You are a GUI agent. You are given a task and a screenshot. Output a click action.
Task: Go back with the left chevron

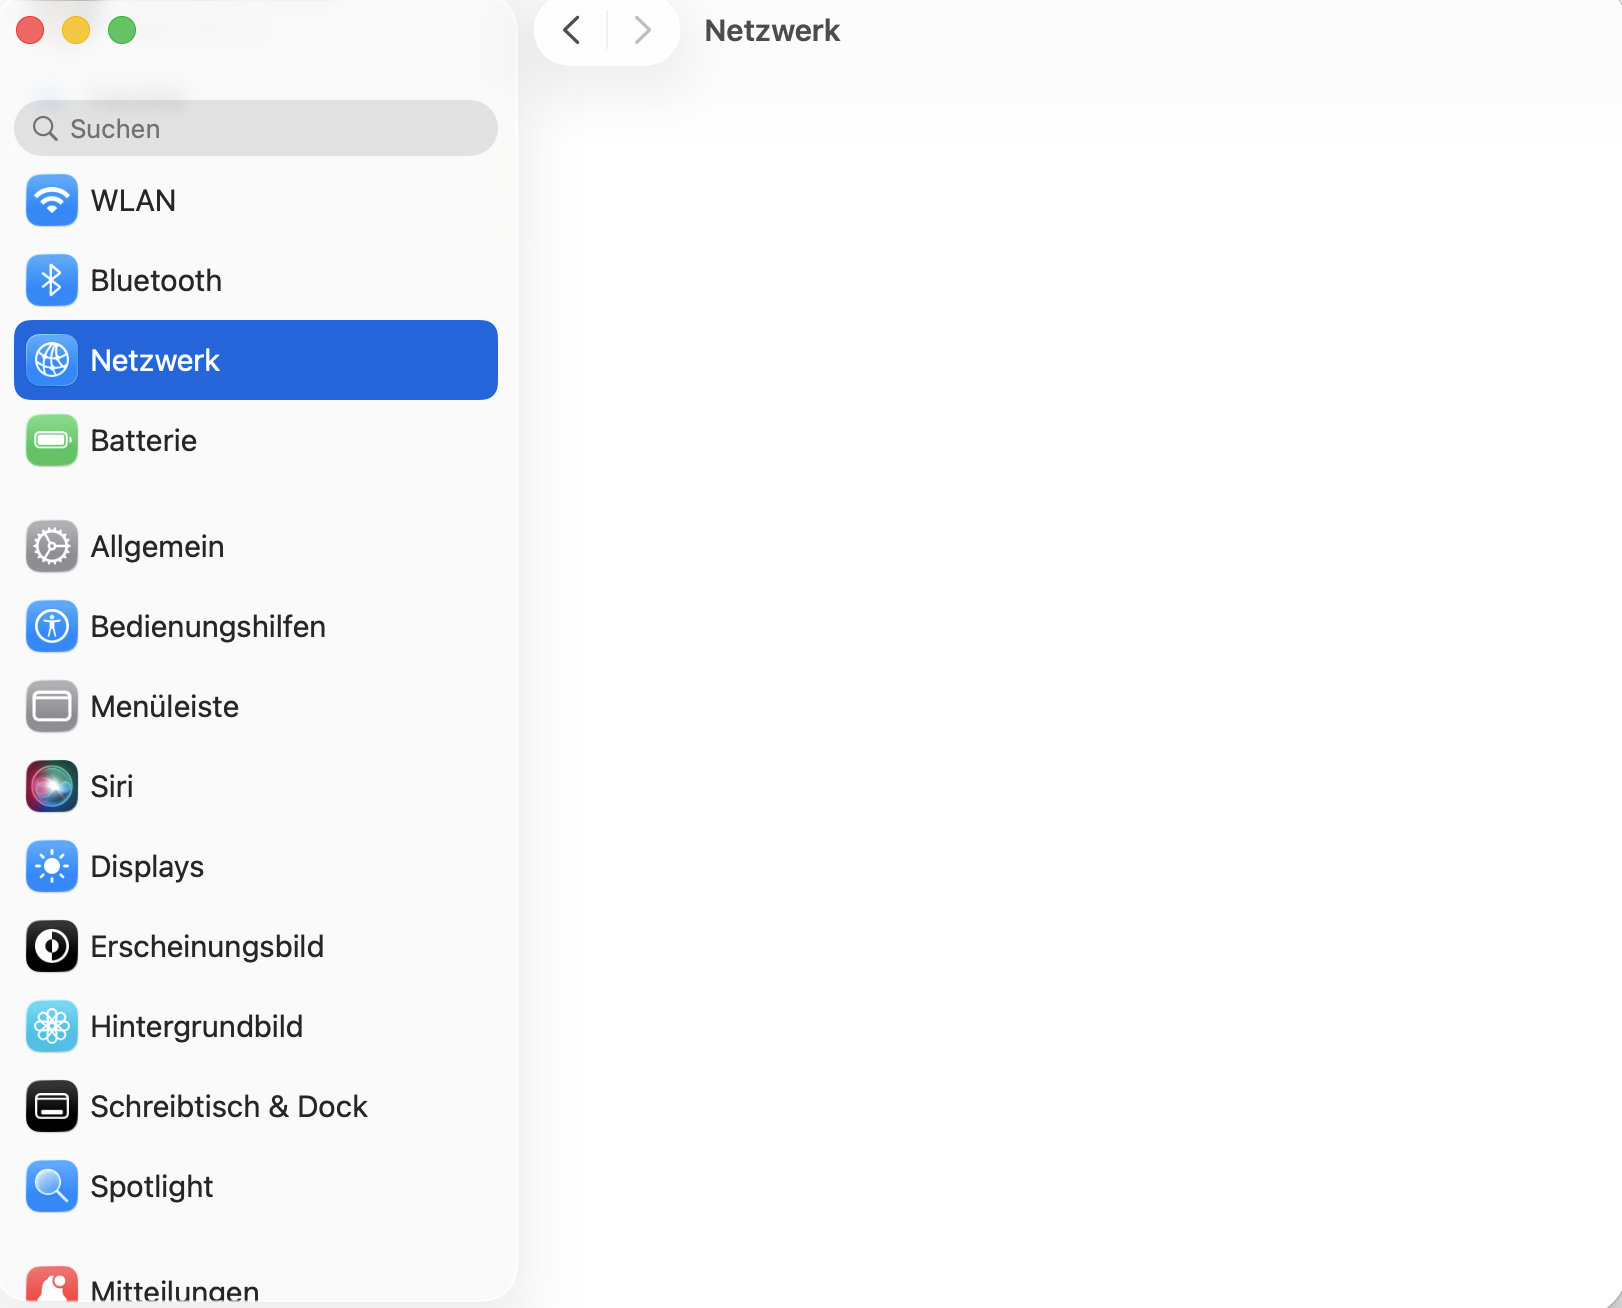[572, 31]
